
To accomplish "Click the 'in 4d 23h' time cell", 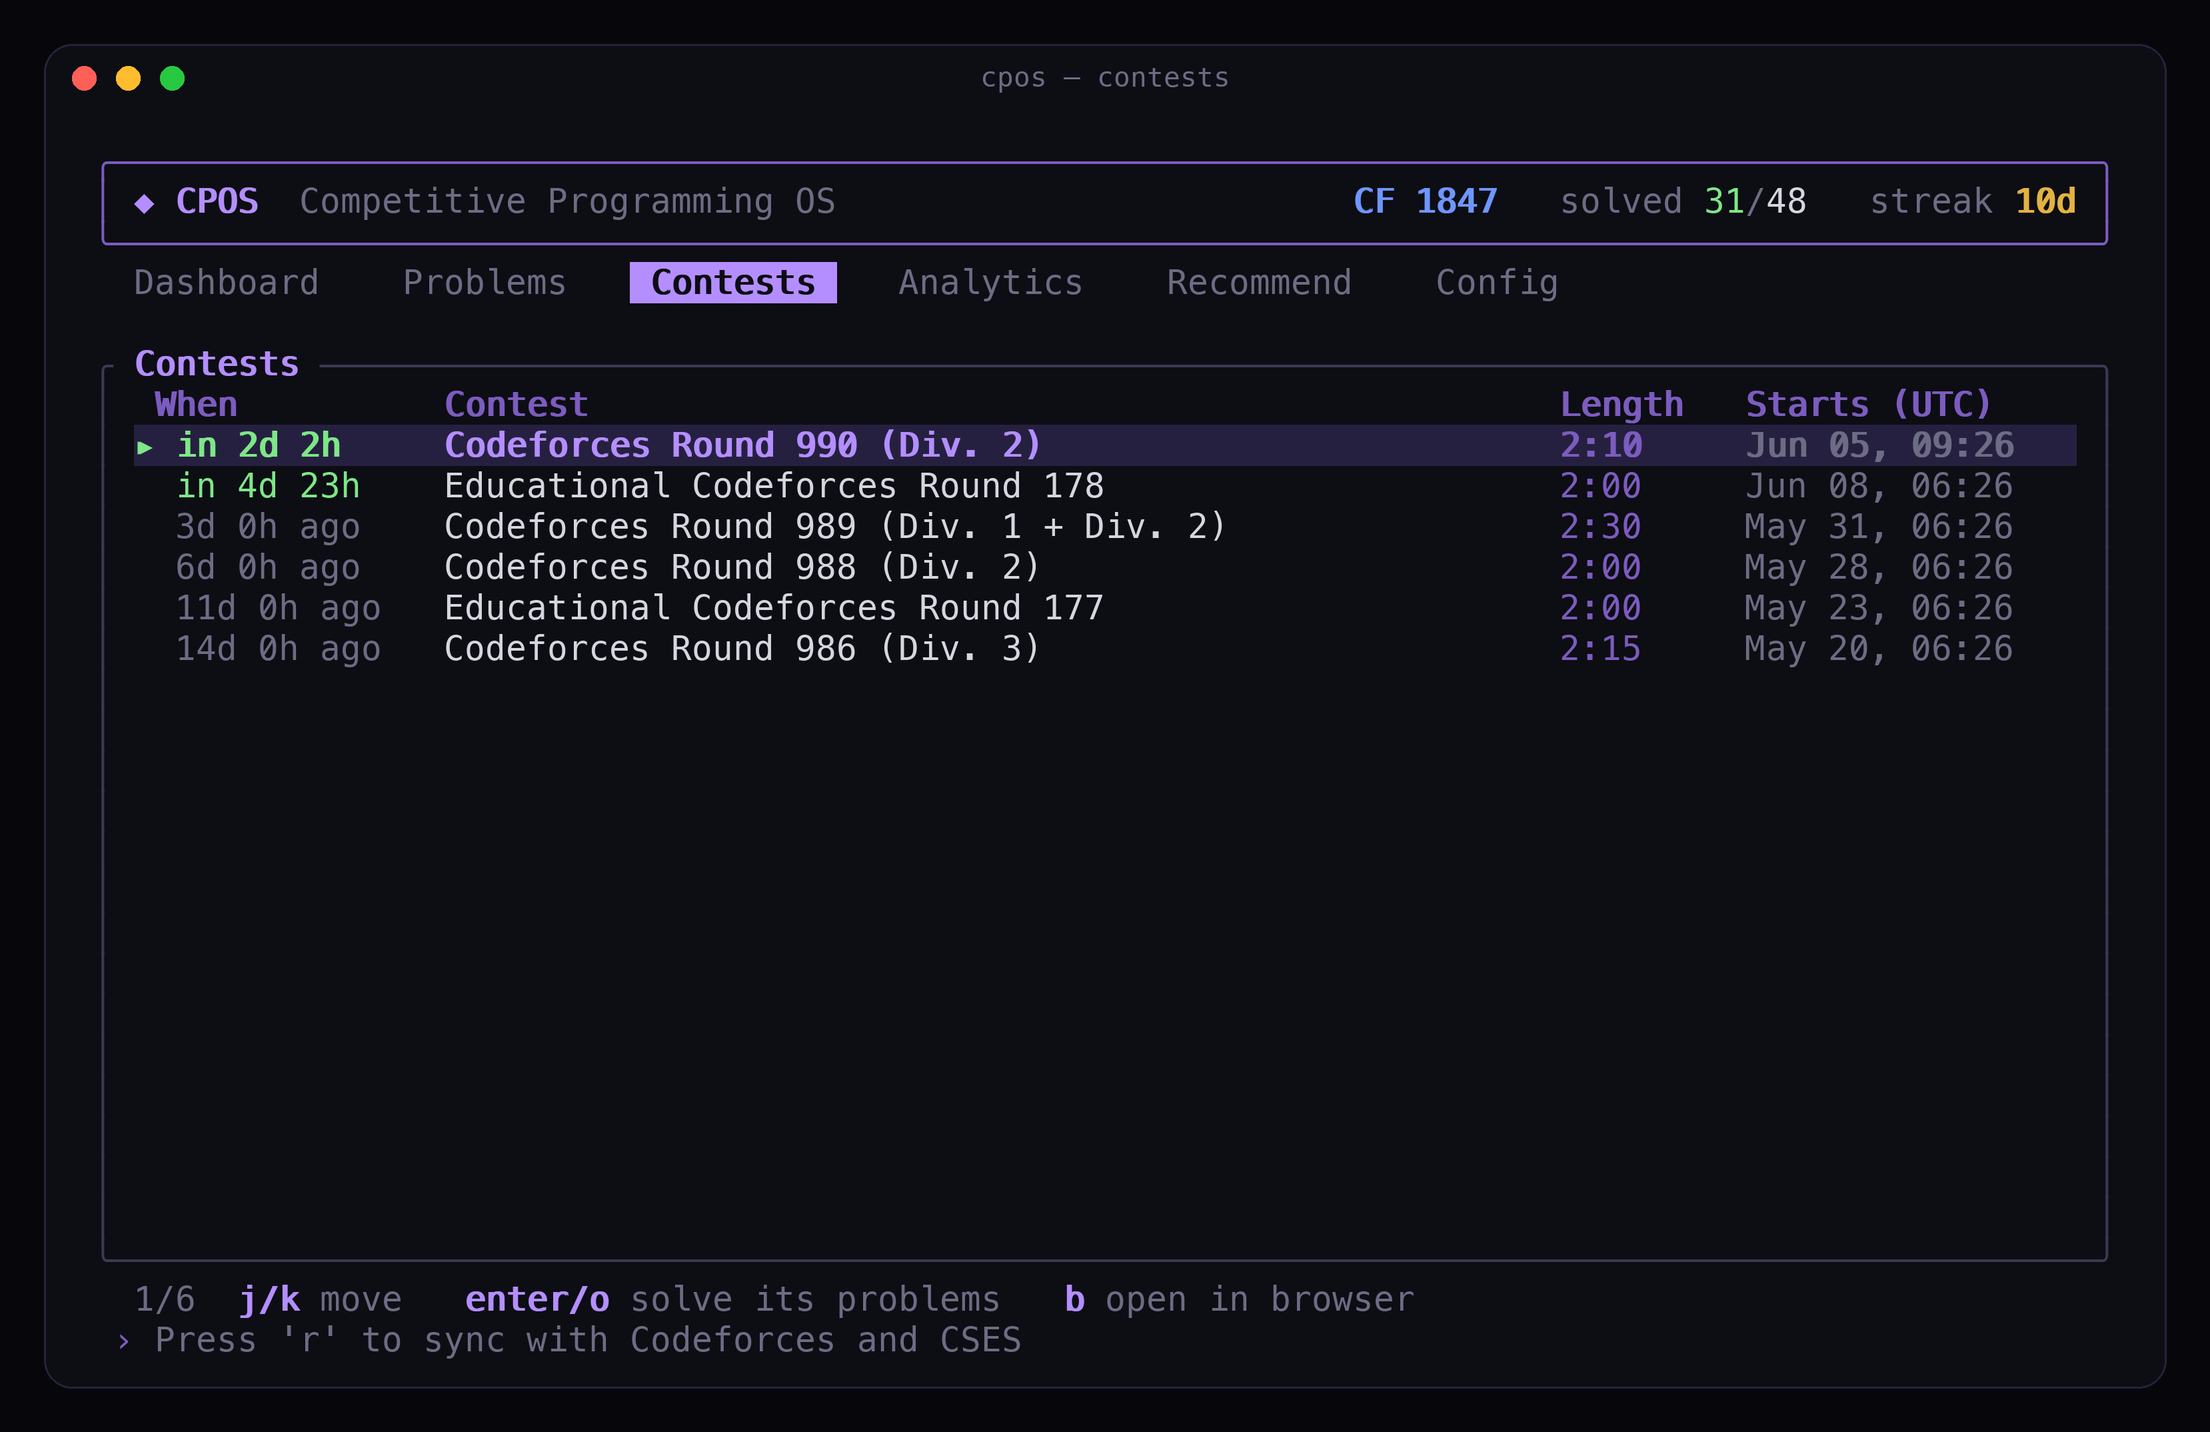I will 268,486.
